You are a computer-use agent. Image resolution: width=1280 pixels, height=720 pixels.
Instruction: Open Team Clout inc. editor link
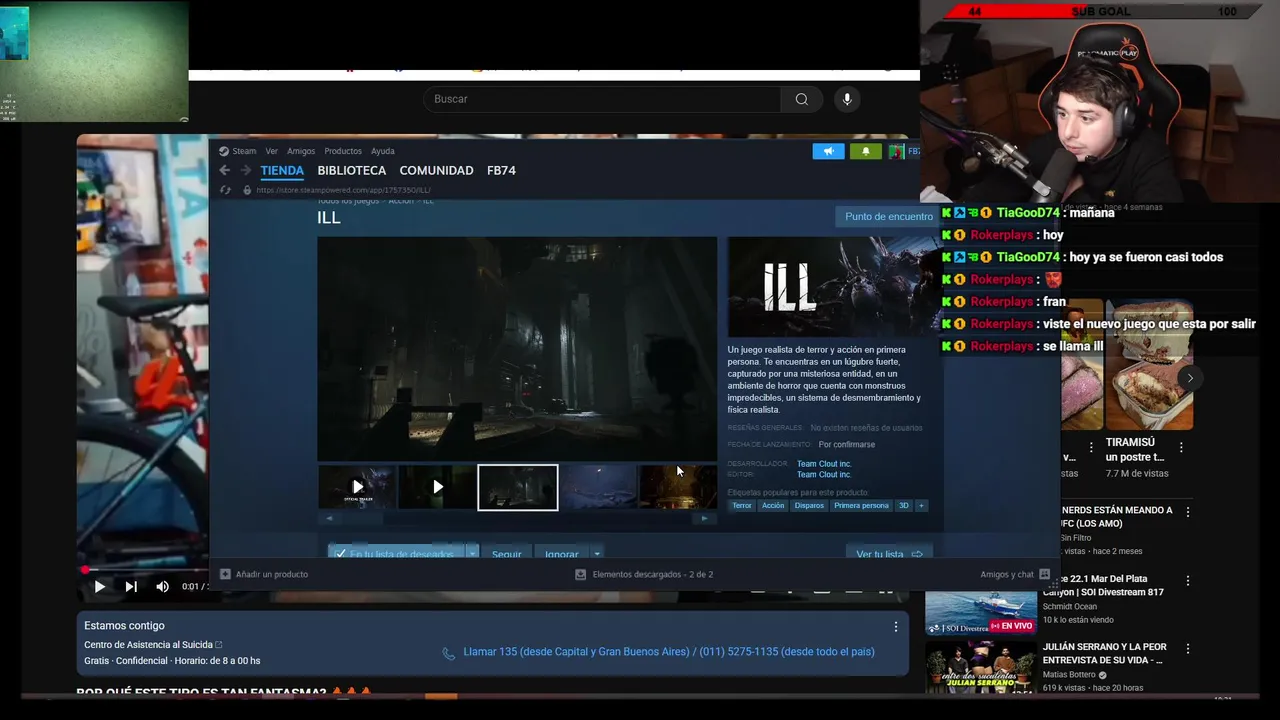click(x=824, y=474)
